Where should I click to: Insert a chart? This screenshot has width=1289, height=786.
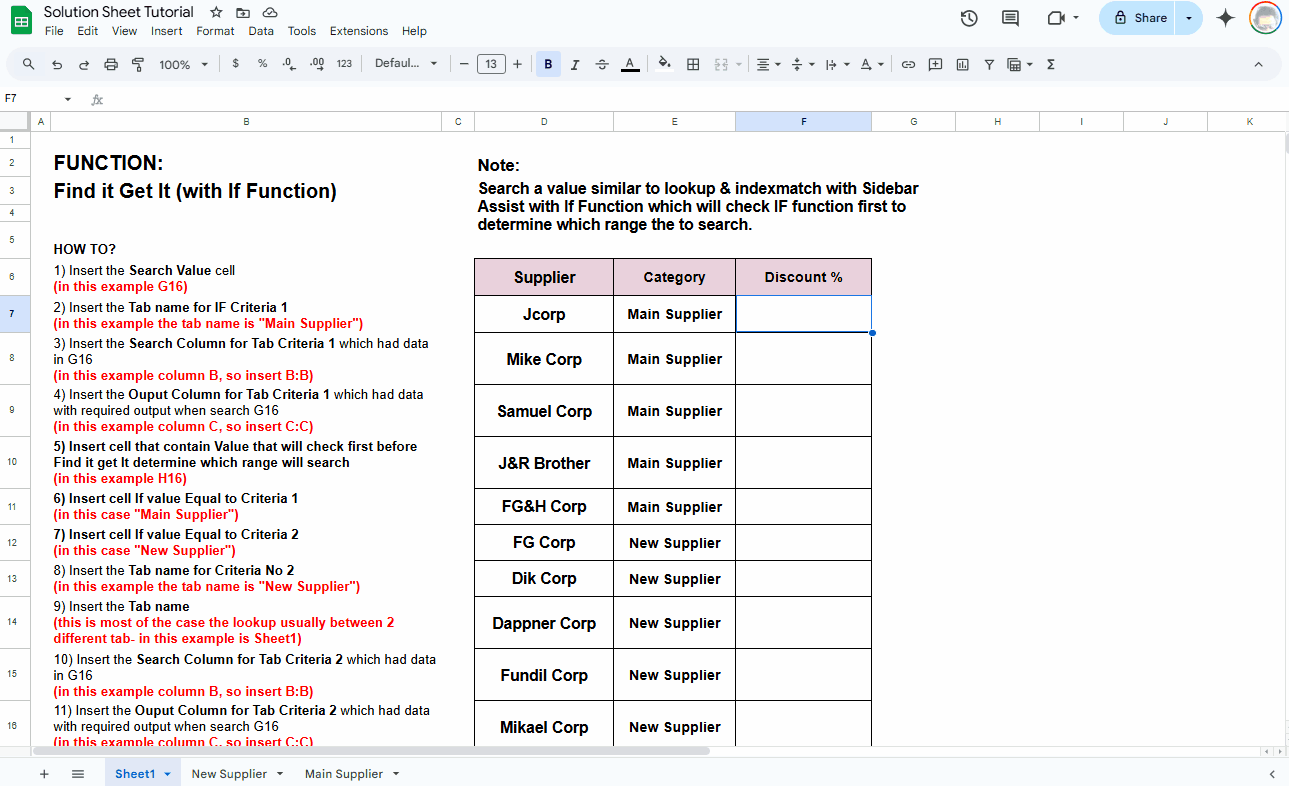click(x=962, y=64)
